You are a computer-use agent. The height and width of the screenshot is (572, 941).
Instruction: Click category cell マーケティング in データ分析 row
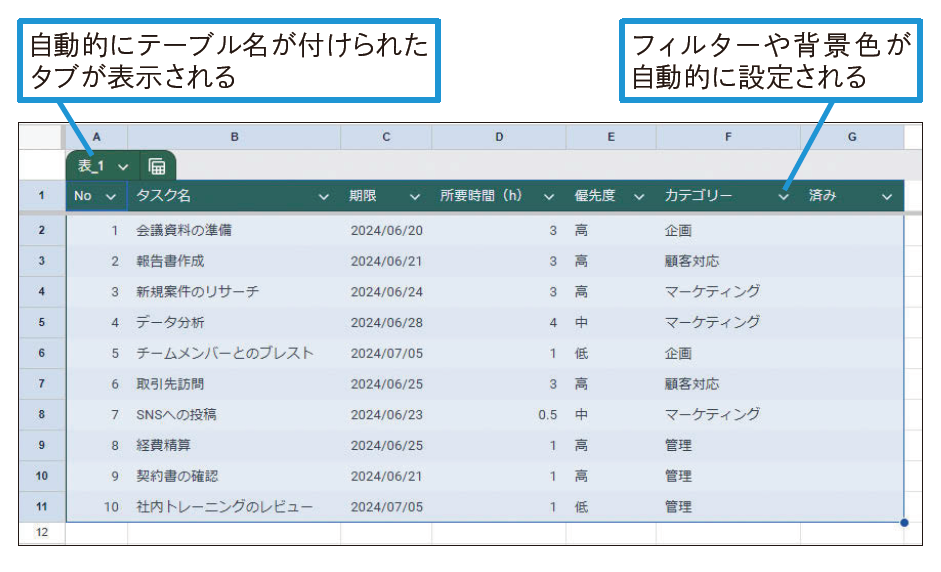click(x=728, y=322)
